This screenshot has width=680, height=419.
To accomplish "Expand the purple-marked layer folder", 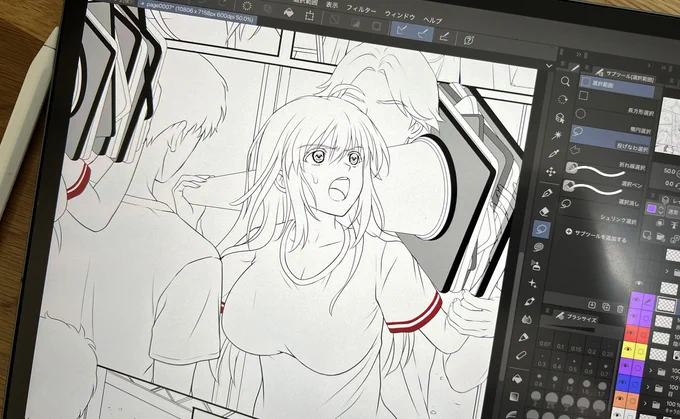I will [651, 370].
